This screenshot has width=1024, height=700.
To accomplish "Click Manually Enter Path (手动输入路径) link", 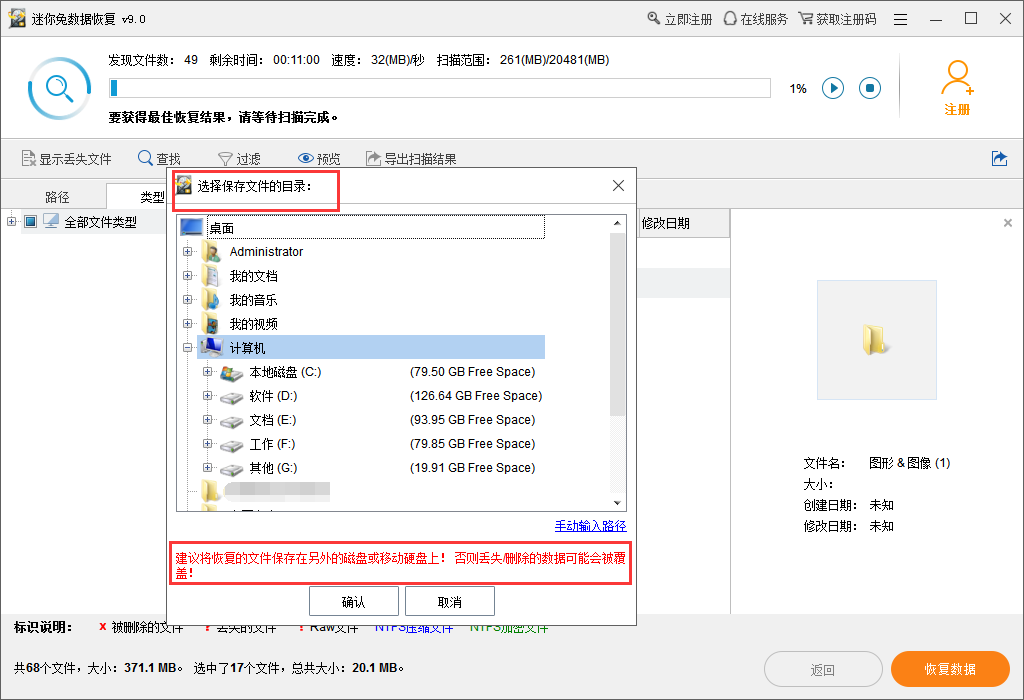I will tap(590, 526).
